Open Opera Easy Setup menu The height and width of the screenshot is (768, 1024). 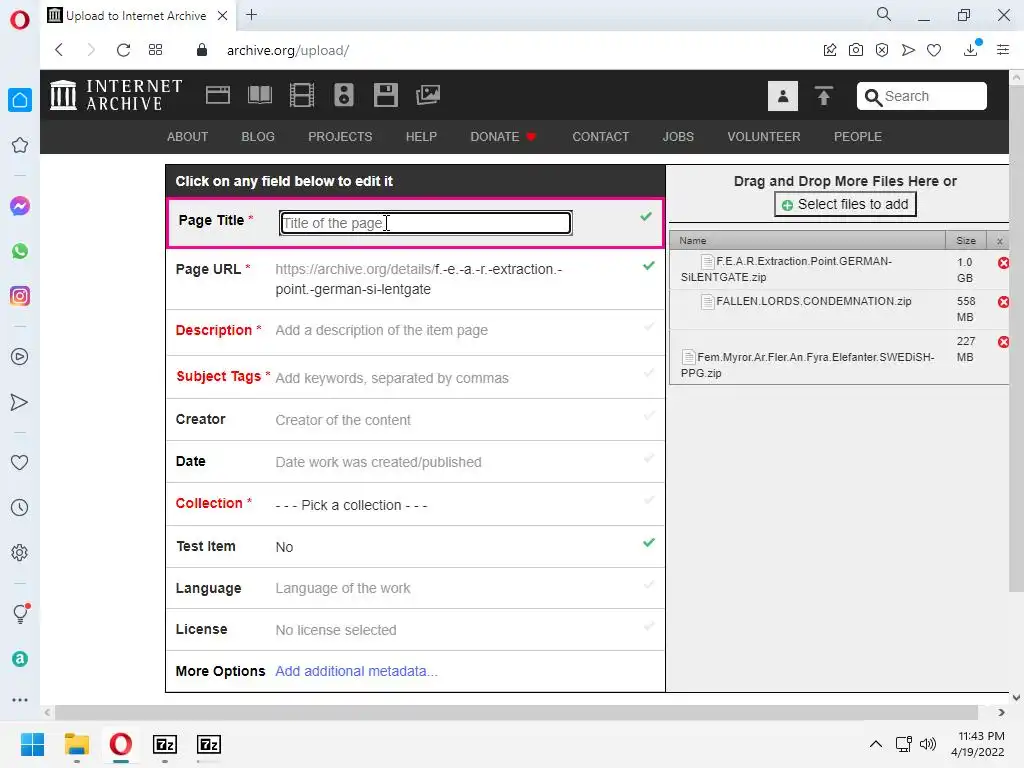tap(1003, 50)
